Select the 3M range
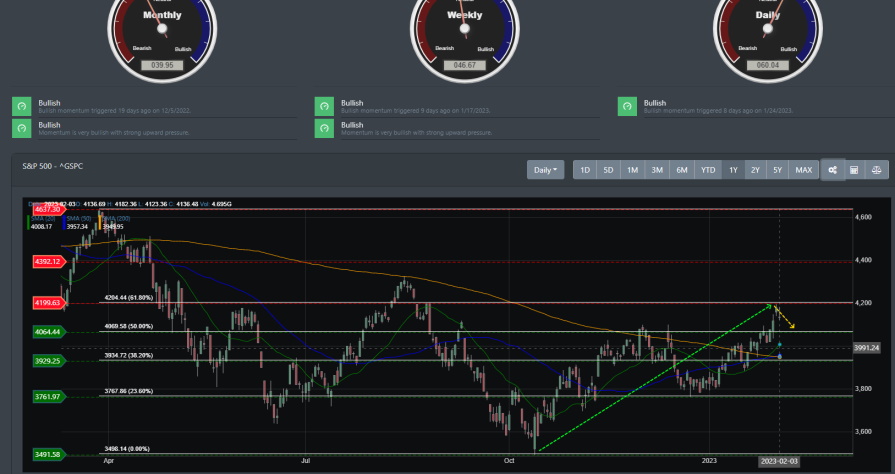The height and width of the screenshot is (474, 895). (657, 170)
